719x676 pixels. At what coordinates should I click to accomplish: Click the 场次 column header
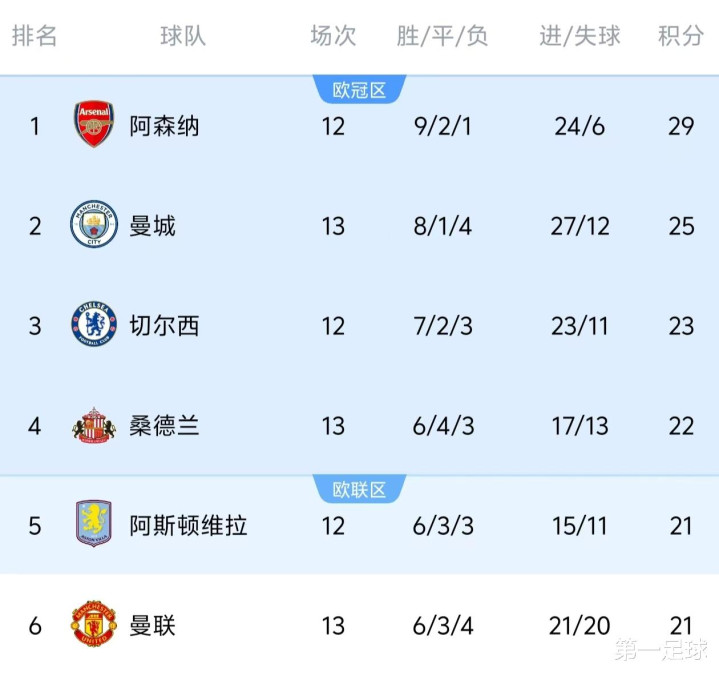[x=333, y=36]
